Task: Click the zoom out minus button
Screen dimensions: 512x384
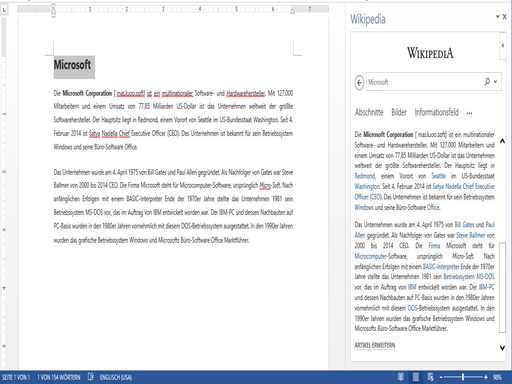Action: 441,377
